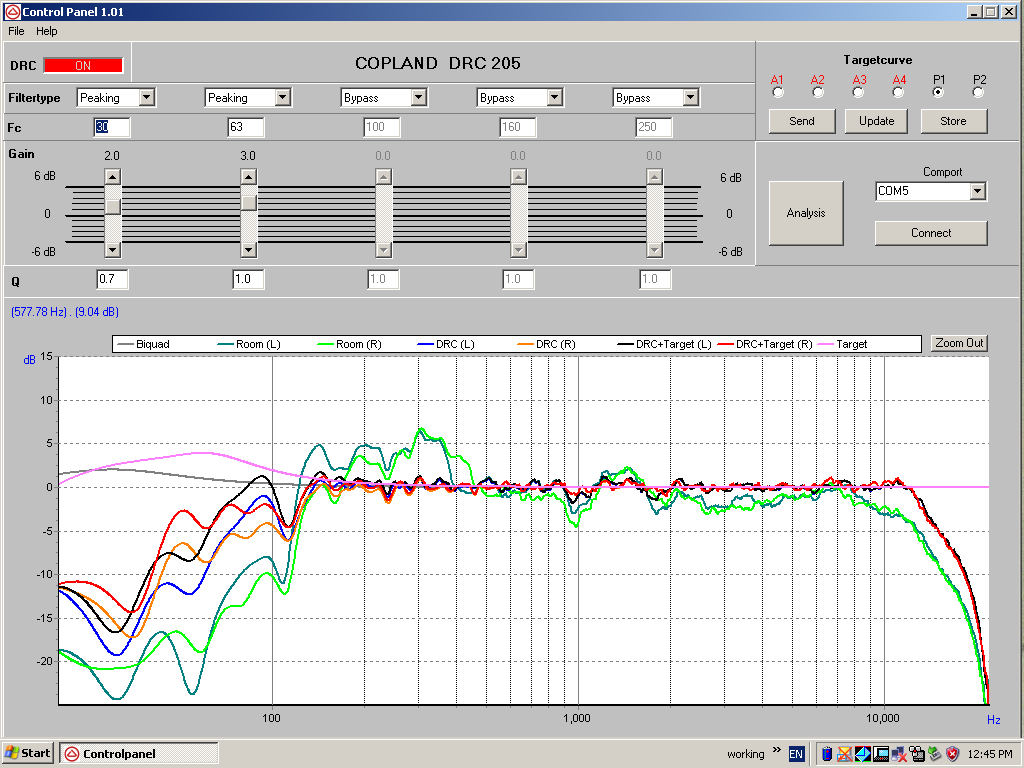The image size is (1024, 768).
Task: Click the up arrow of the 30 Hz gain slider
Action: 113,177
